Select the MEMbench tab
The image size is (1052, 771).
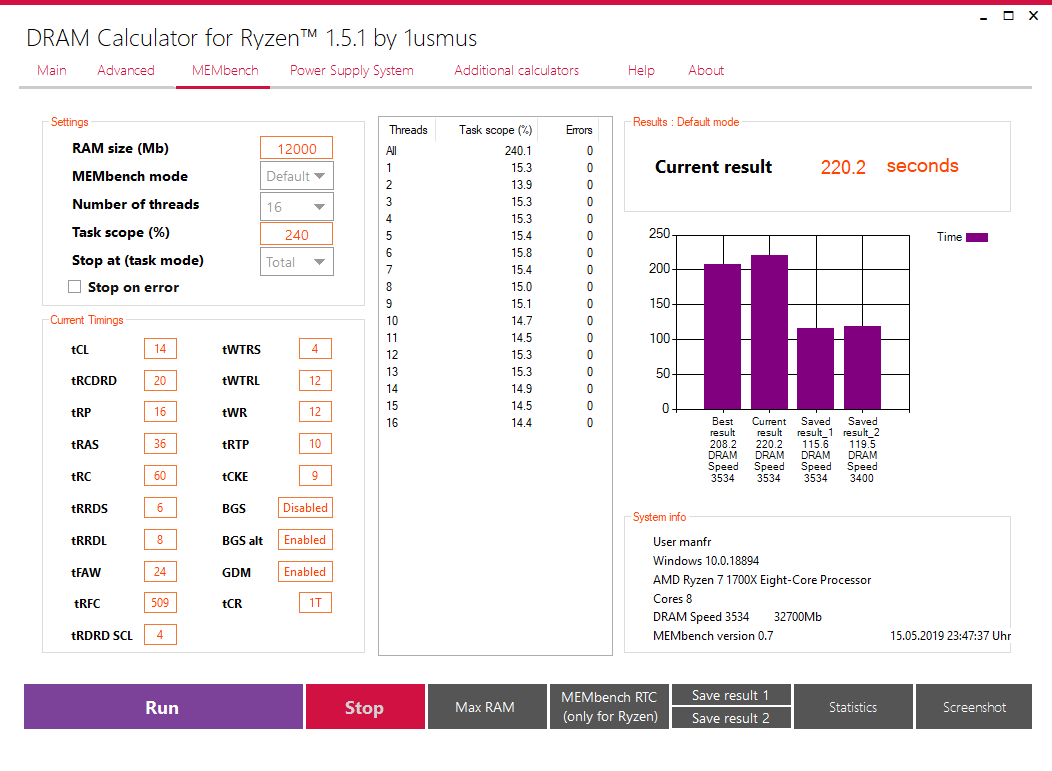(x=225, y=70)
